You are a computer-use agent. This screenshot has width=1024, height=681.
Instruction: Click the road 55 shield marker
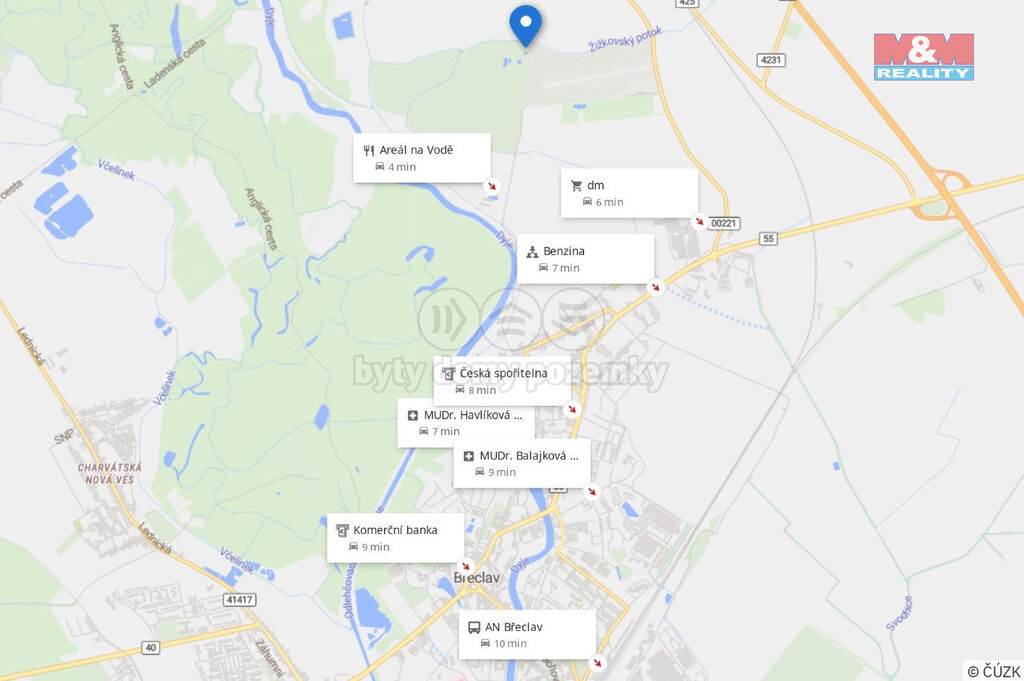click(769, 239)
